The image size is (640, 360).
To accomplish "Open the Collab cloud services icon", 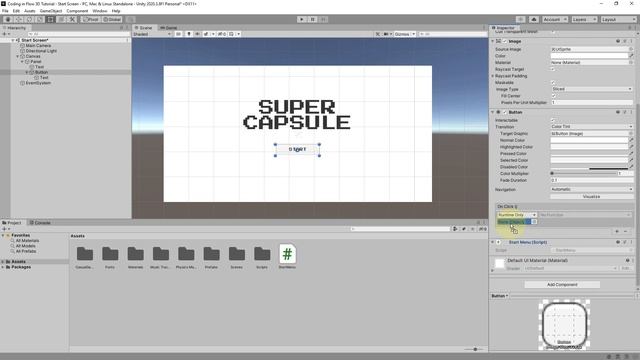I will pyautogui.click(x=533, y=19).
